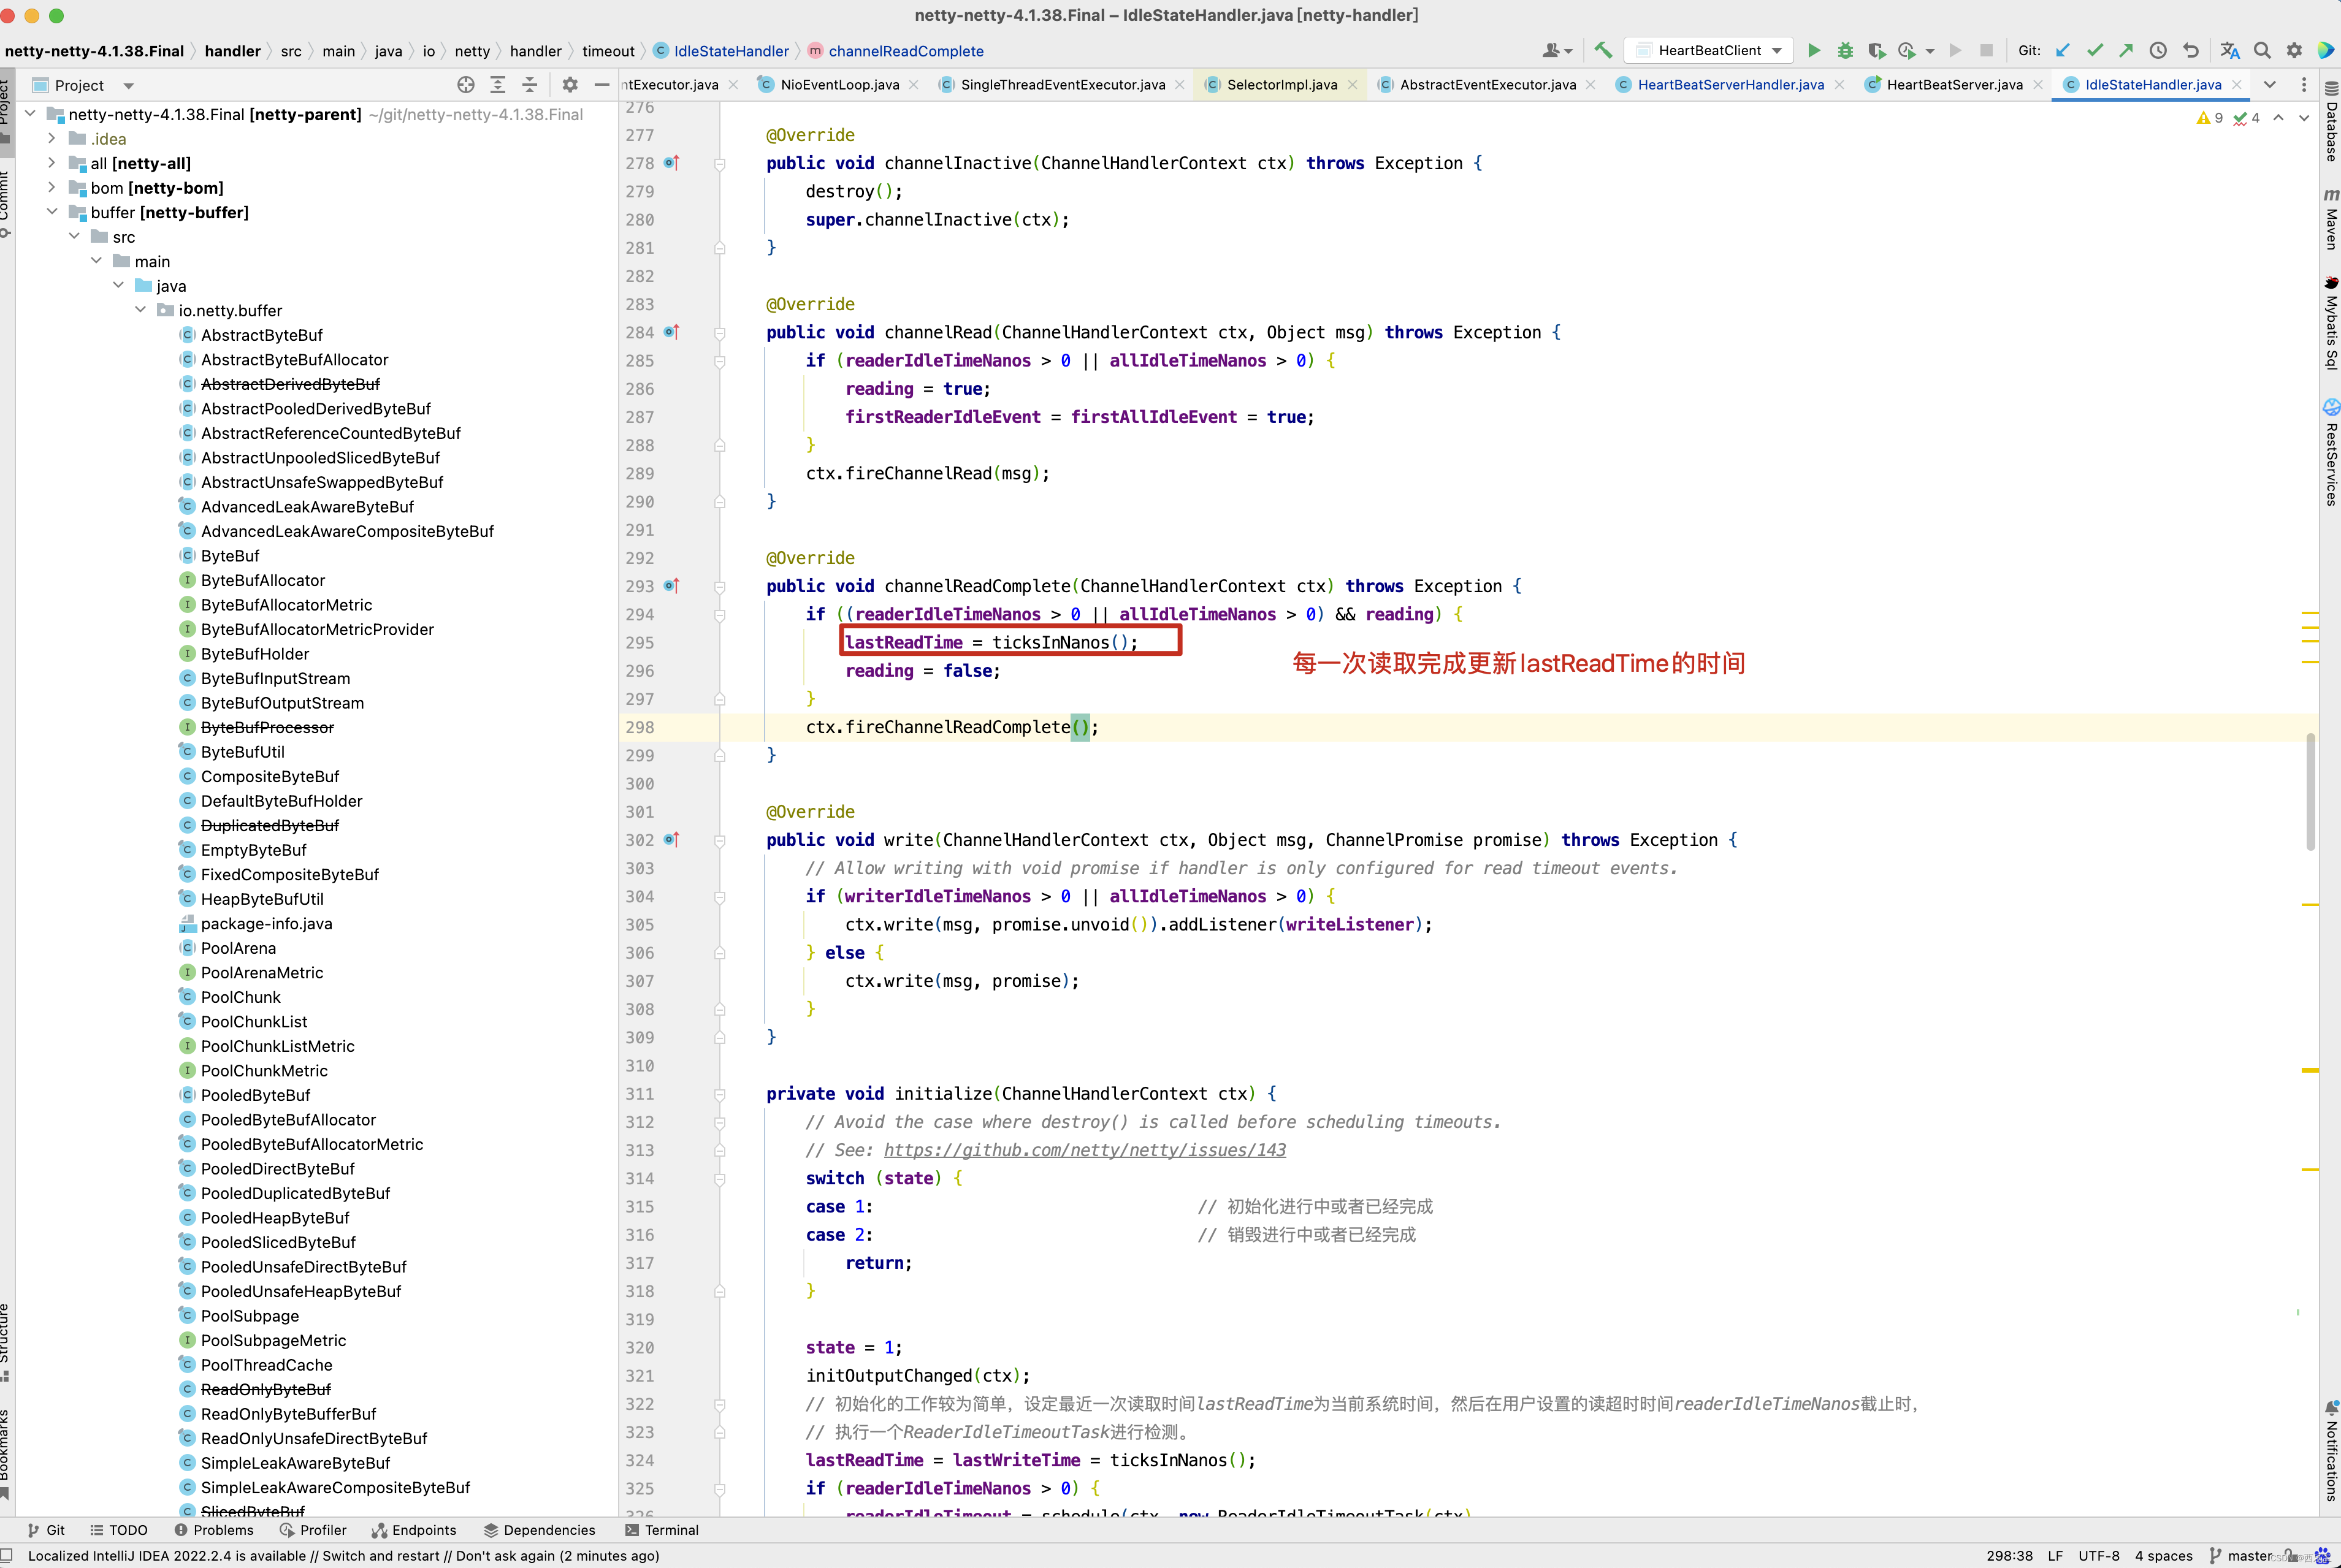Click Git update project blue arrow
The height and width of the screenshot is (1568, 2341).
click(x=2063, y=51)
